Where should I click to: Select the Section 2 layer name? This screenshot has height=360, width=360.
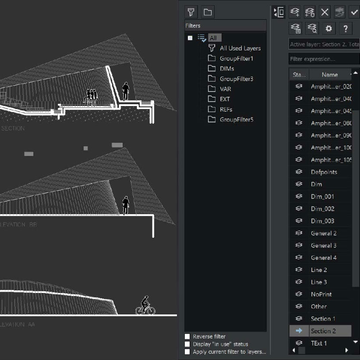(x=323, y=331)
